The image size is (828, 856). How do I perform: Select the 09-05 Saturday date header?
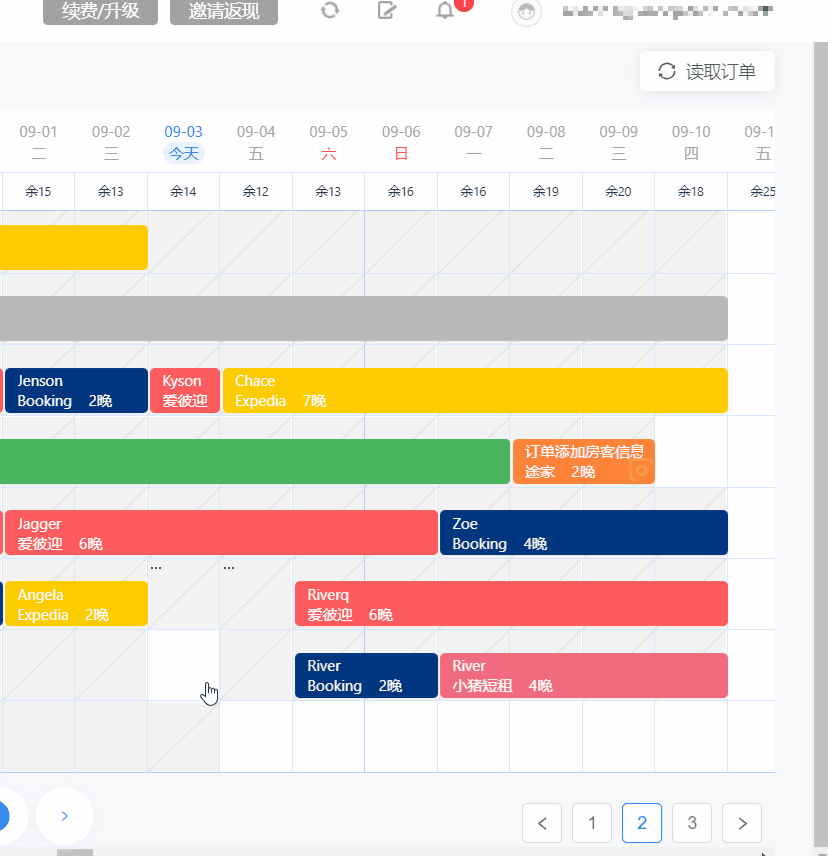(x=329, y=142)
